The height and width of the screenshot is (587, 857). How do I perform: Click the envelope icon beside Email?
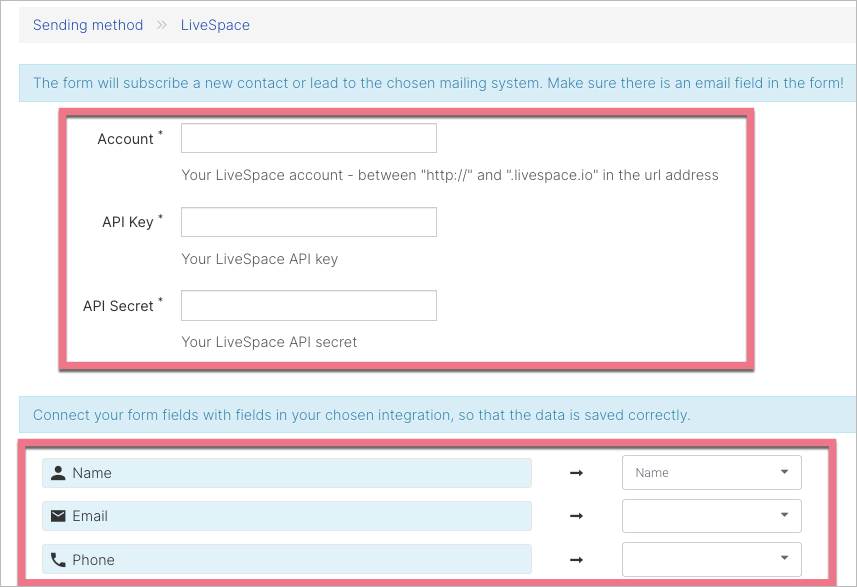pos(57,516)
